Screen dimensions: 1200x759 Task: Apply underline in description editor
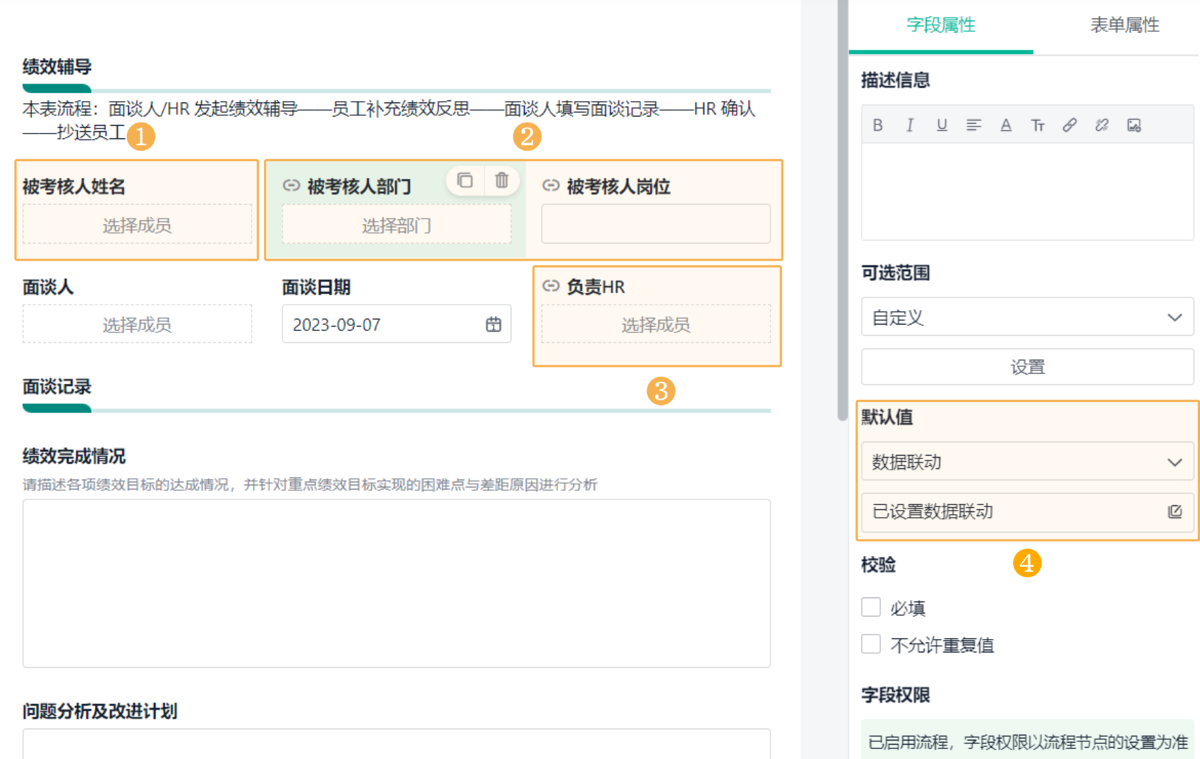pyautogui.click(x=942, y=125)
